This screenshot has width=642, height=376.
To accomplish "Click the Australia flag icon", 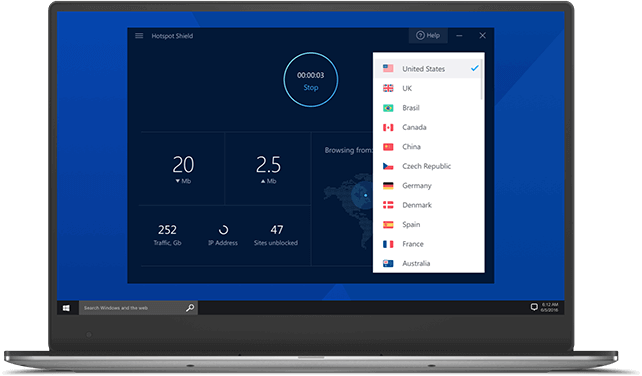I will click(x=388, y=263).
